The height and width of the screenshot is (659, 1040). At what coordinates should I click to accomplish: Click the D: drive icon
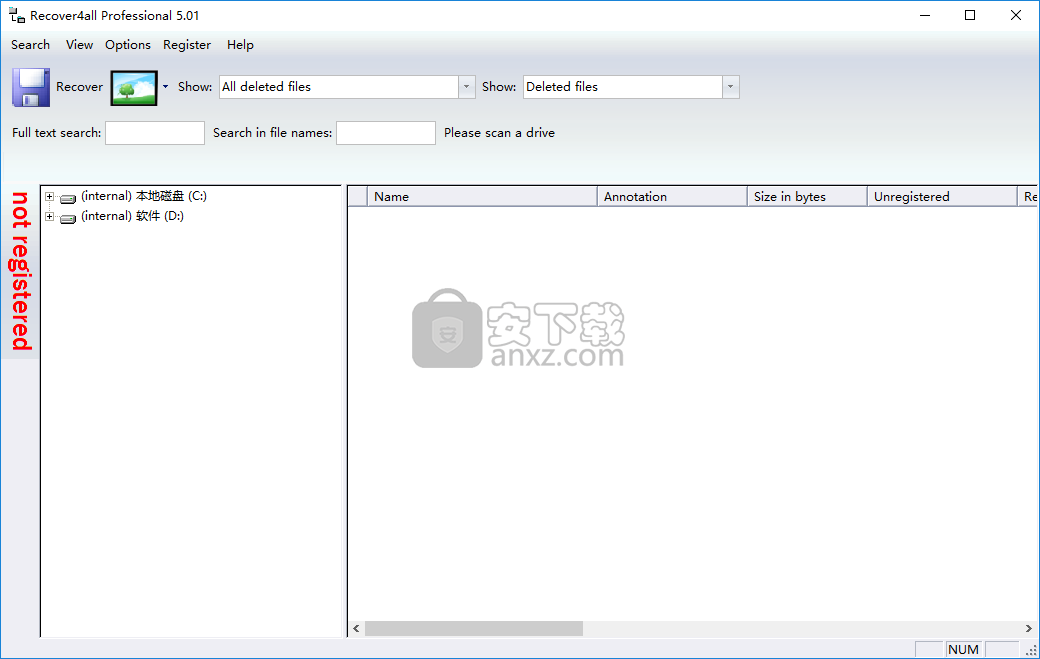pos(68,218)
